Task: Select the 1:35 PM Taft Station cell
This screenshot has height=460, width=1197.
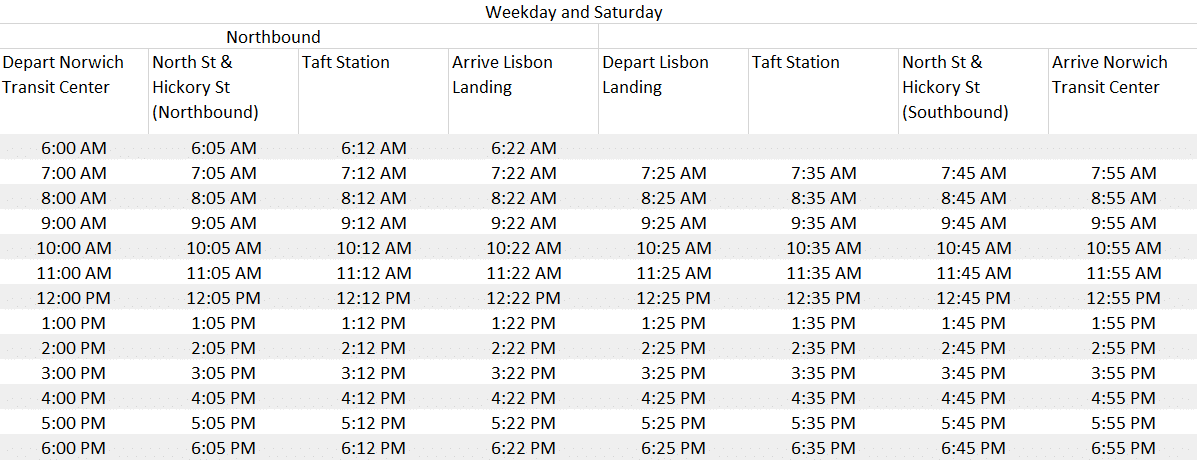Action: (823, 323)
